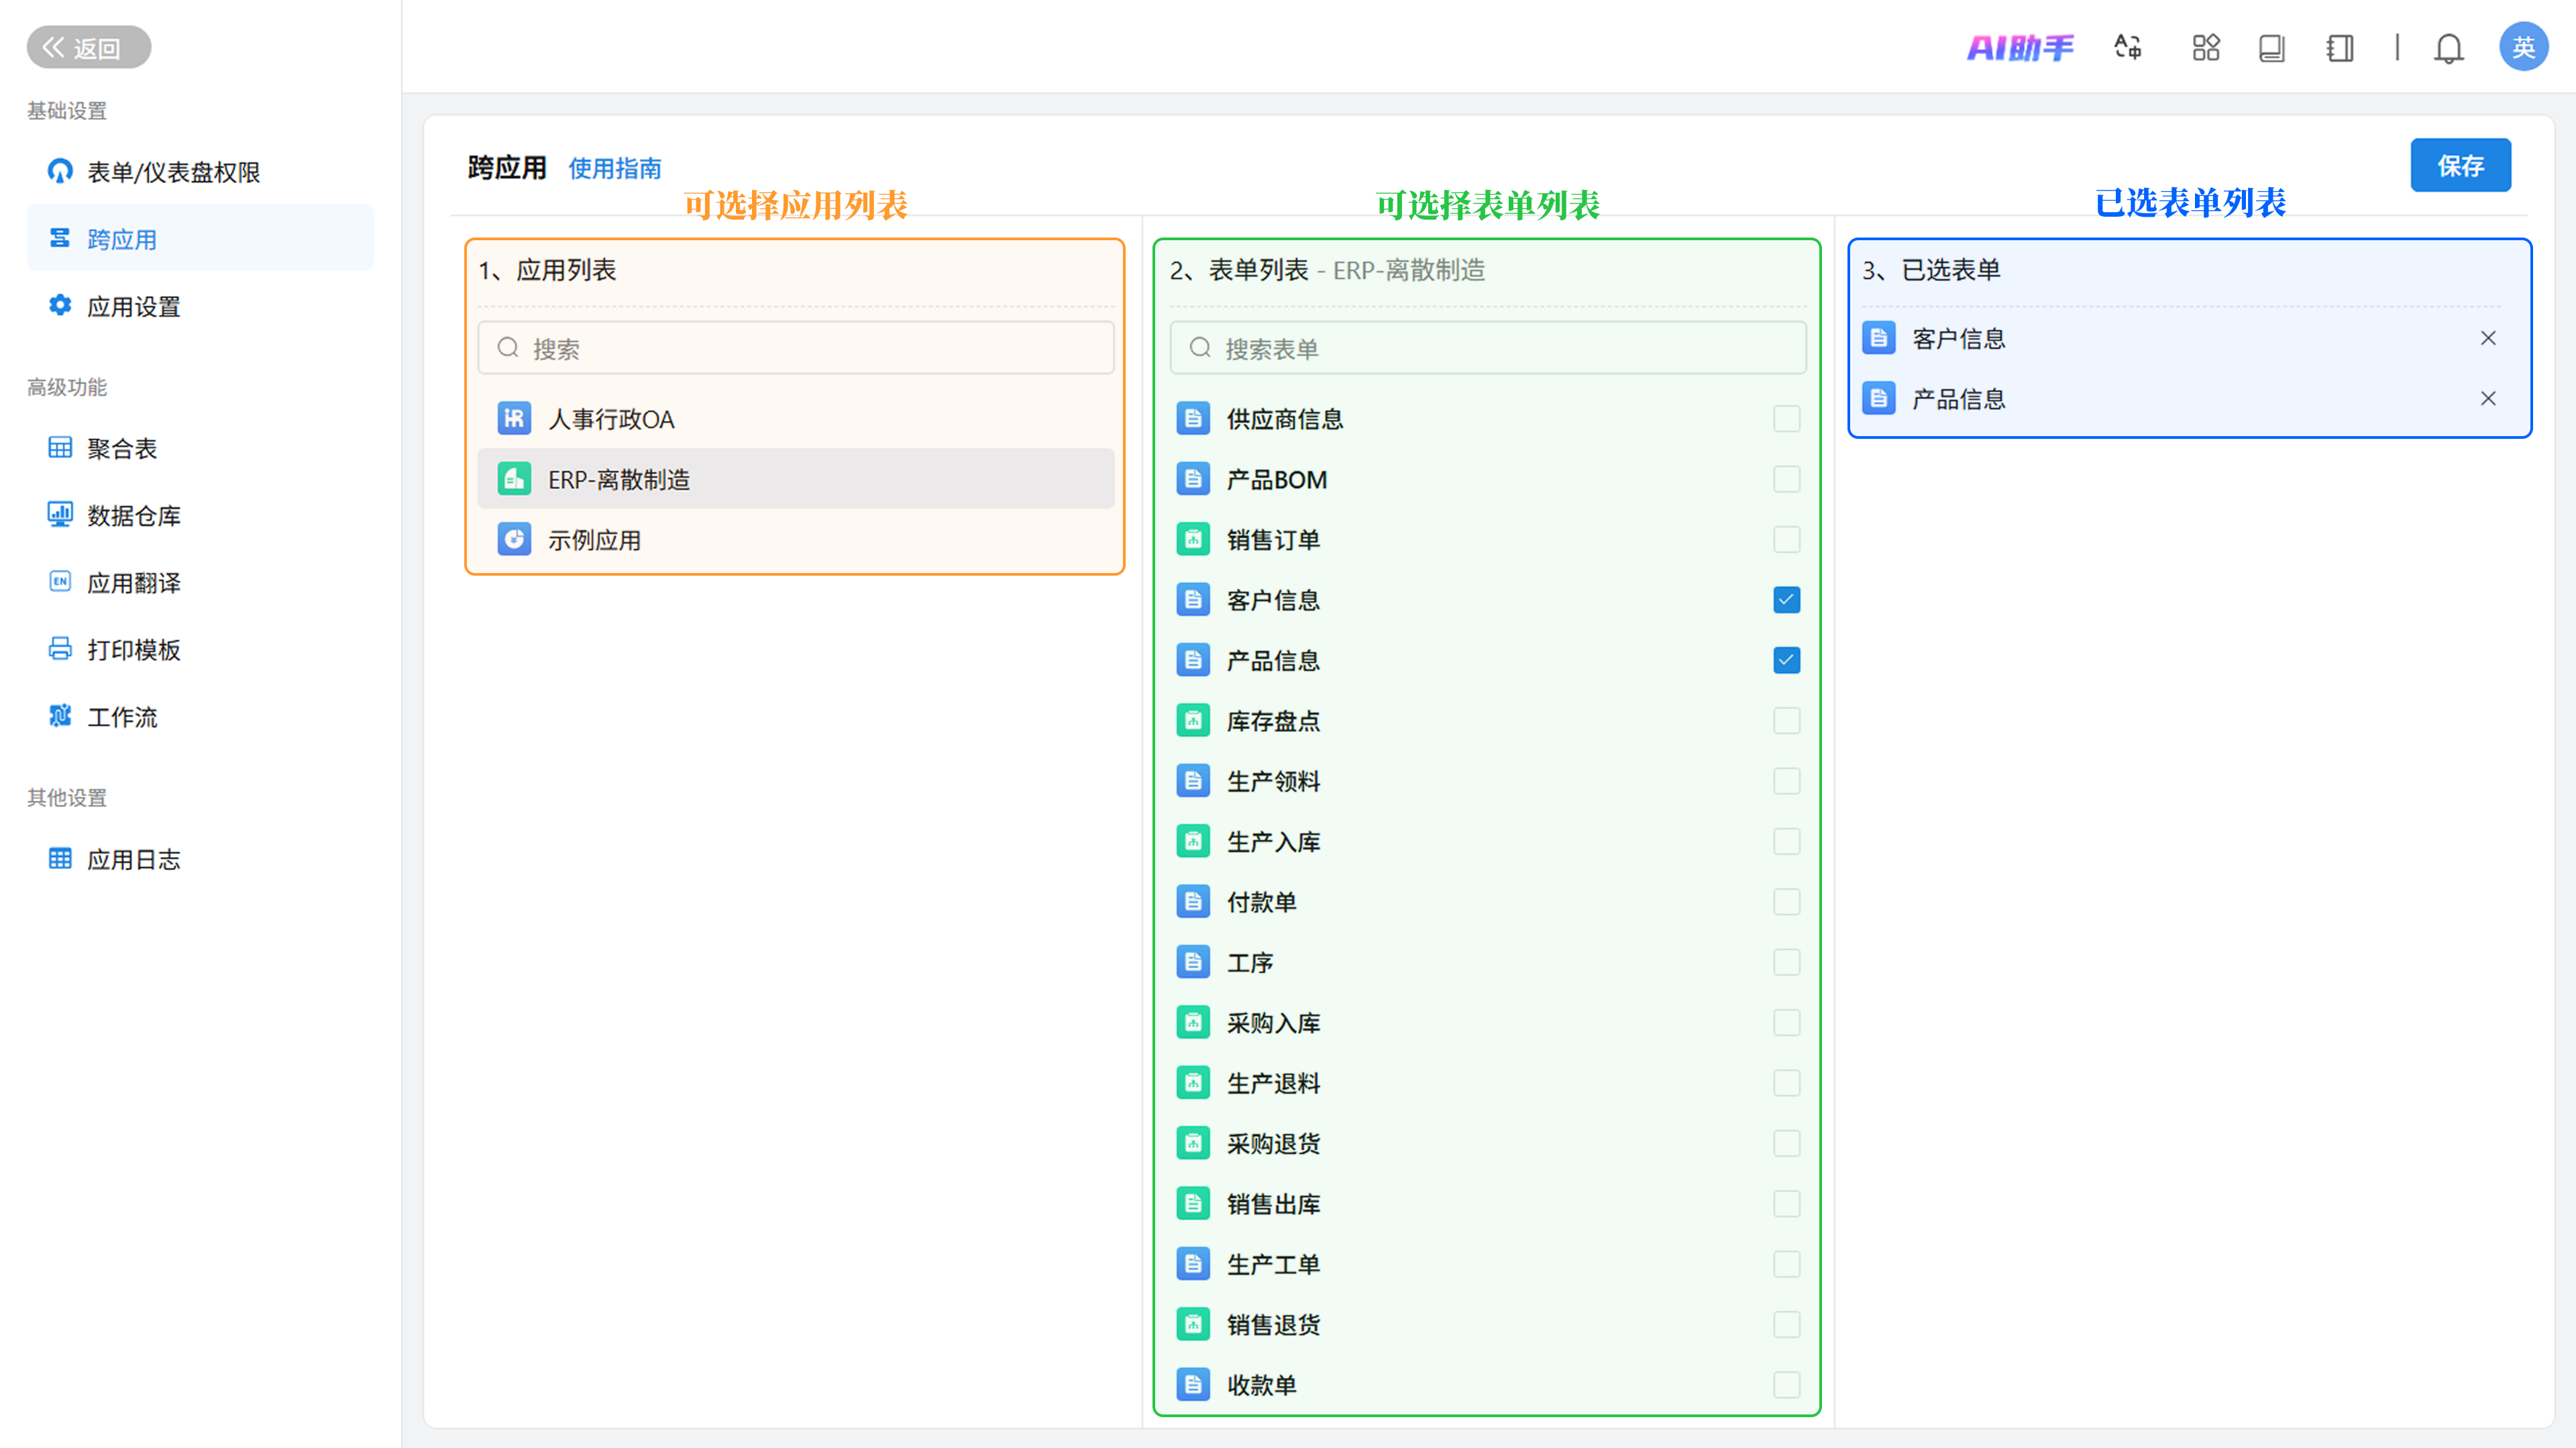This screenshot has width=2576, height=1448.
Task: Click the notification bell icon
Action: click(x=2448, y=48)
